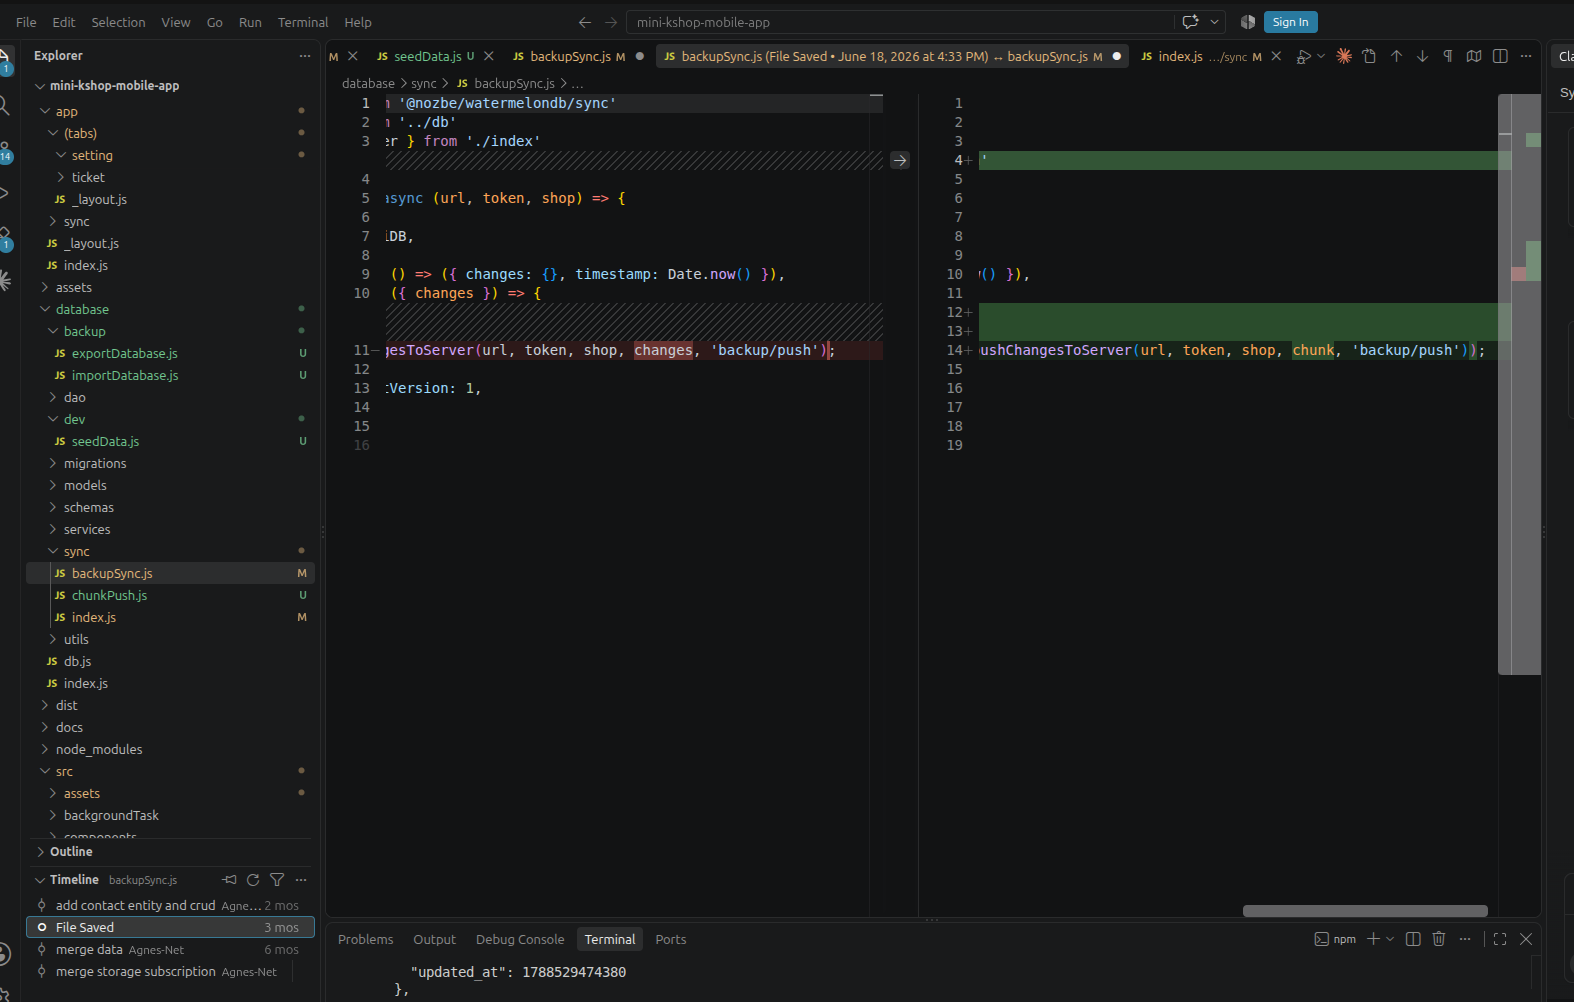This screenshot has height=1002, width=1574.
Task: Open the Terminal menu
Action: (303, 22)
